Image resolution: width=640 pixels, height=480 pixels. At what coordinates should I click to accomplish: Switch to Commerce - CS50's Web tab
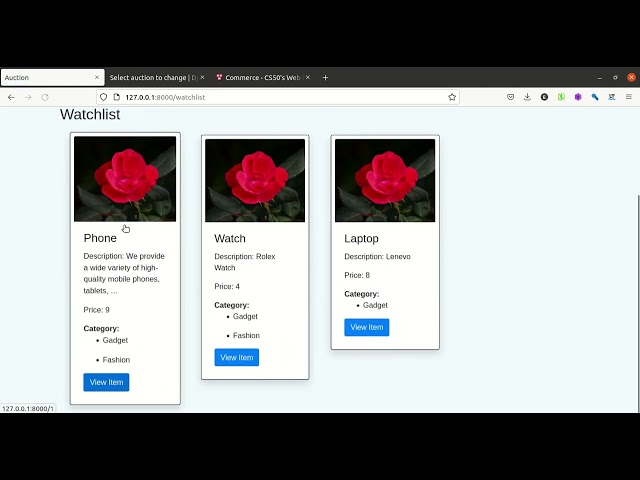click(263, 78)
